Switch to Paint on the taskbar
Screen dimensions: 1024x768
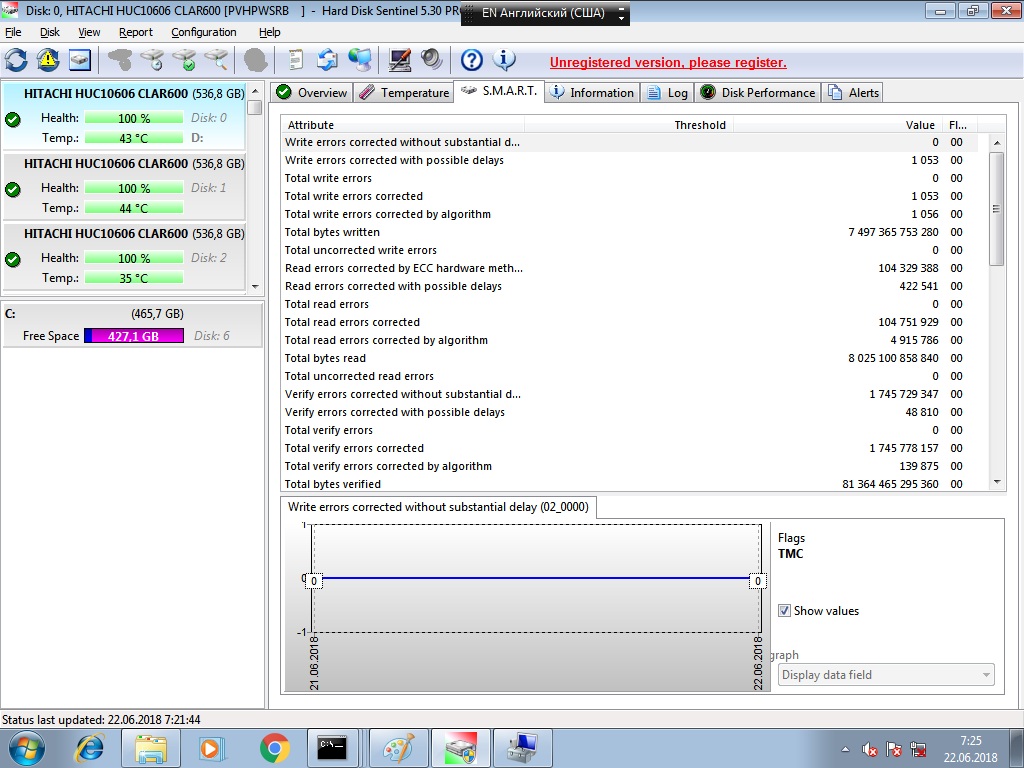click(398, 748)
